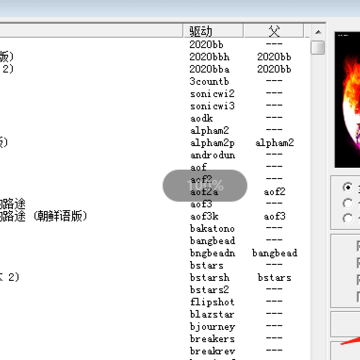
Task: Select the last radio button of the three
Action: 347,218
